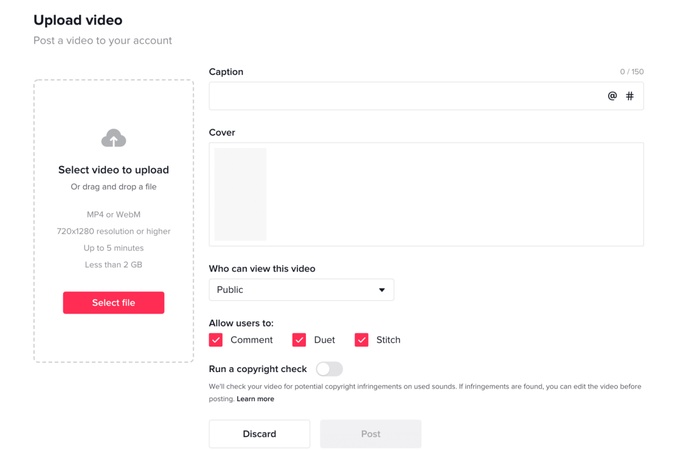Viewport: 678px width, 450px height.
Task: Open the Public visibility dropdown
Action: (x=300, y=290)
